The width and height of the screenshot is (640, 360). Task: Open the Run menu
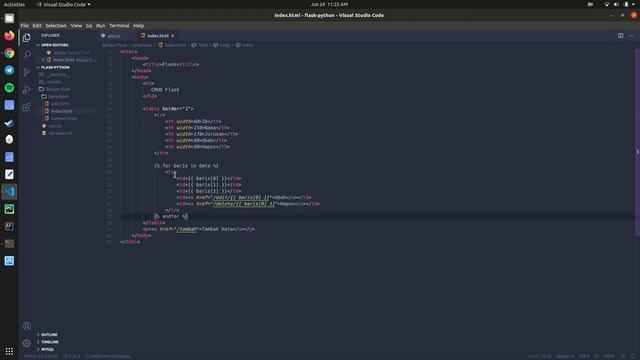[x=100, y=25]
